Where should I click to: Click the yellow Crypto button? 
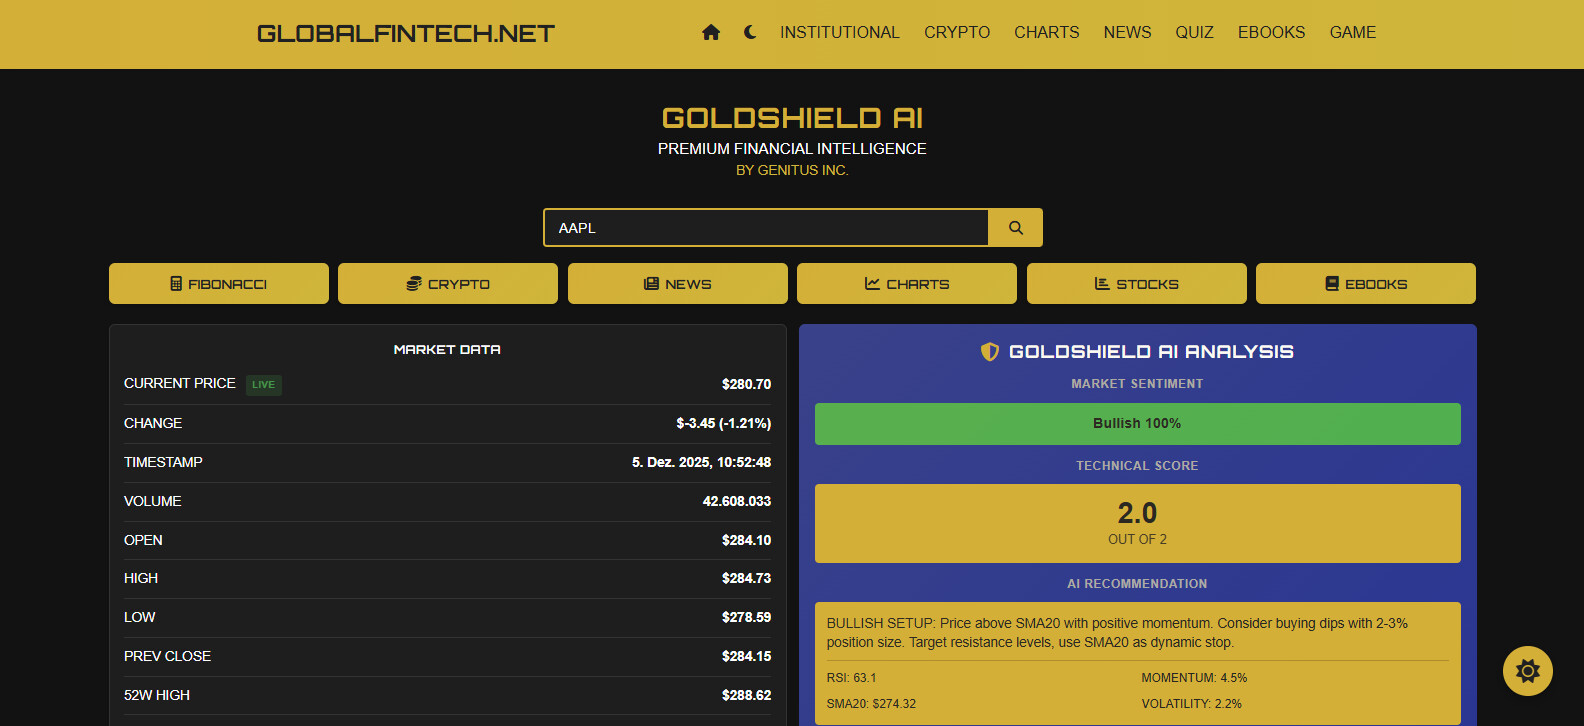tap(448, 284)
